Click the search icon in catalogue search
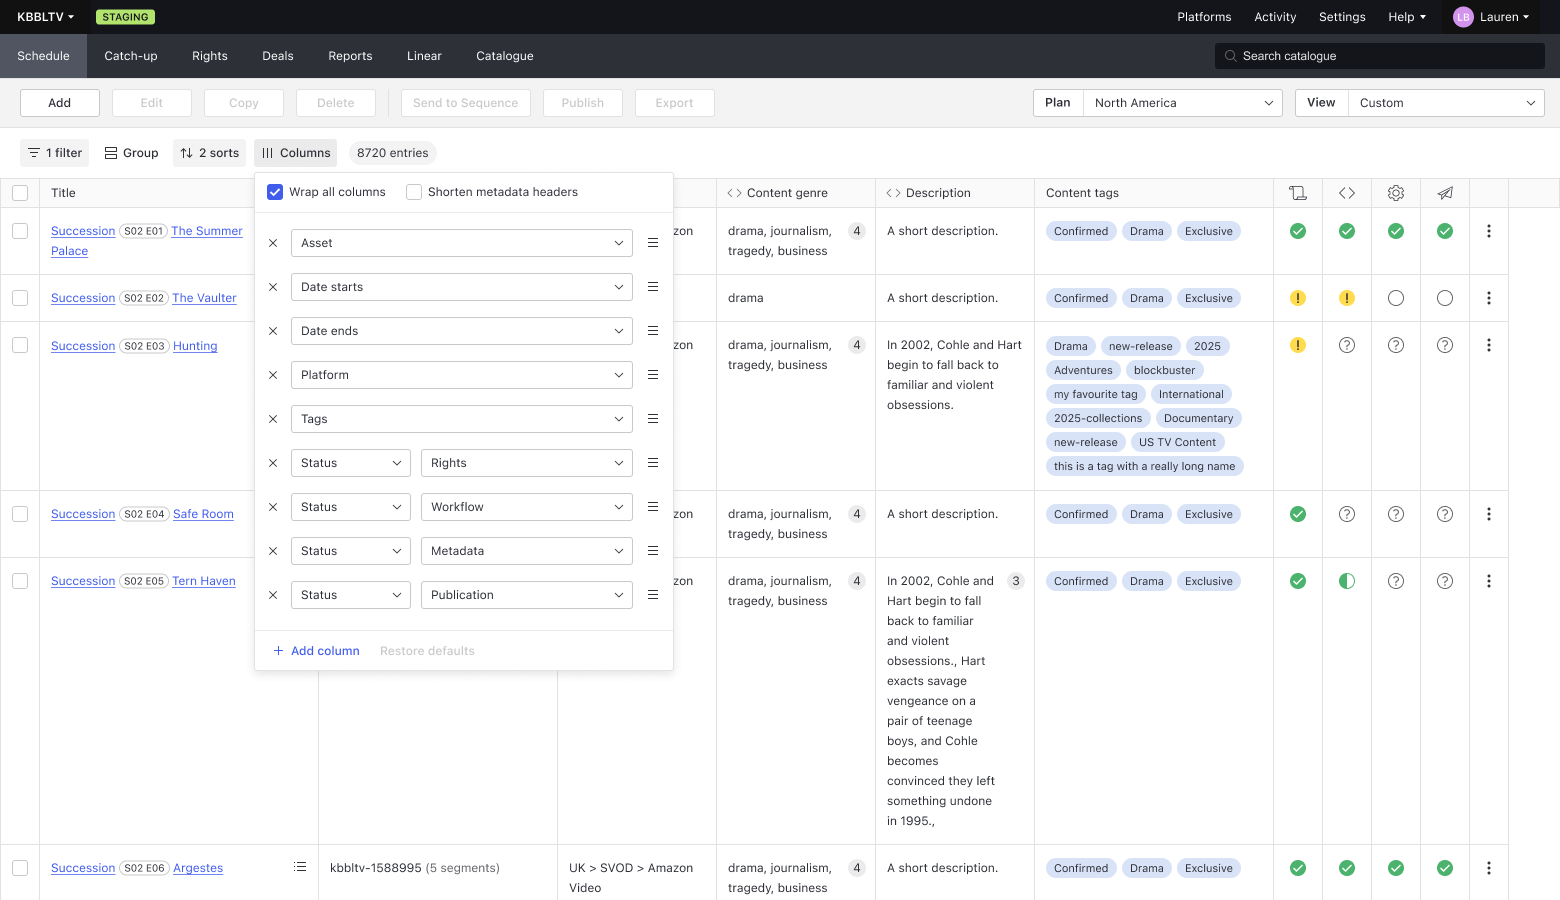 click(1230, 56)
